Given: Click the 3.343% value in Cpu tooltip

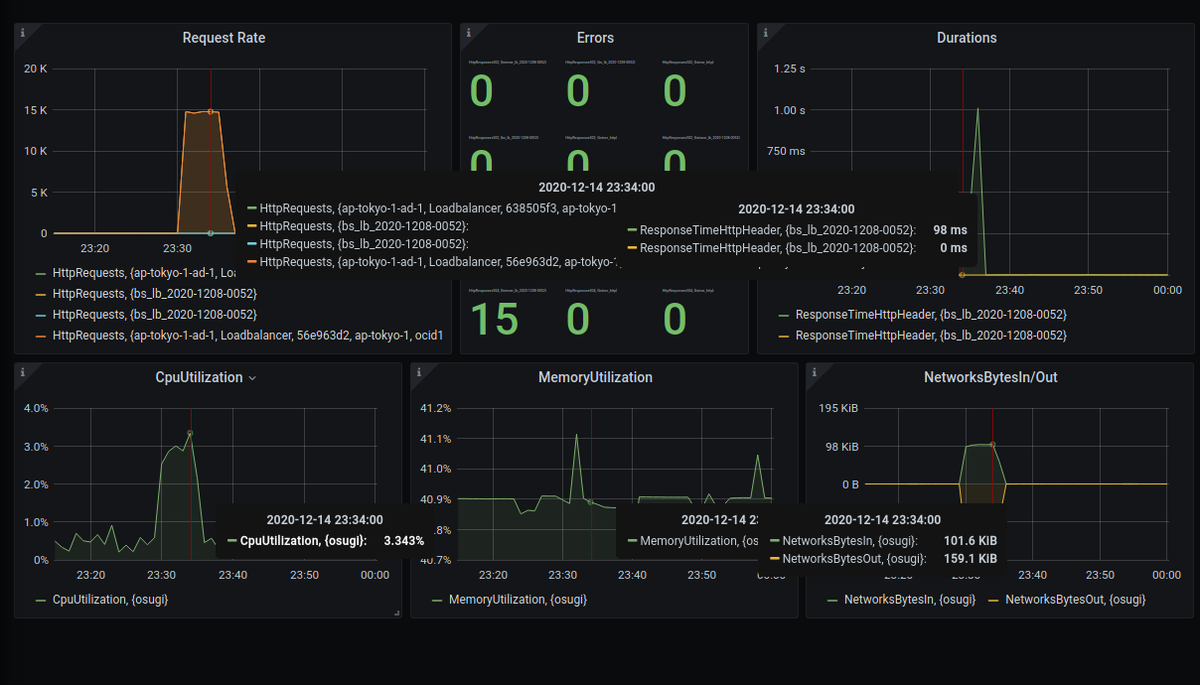Looking at the screenshot, I should (x=404, y=540).
